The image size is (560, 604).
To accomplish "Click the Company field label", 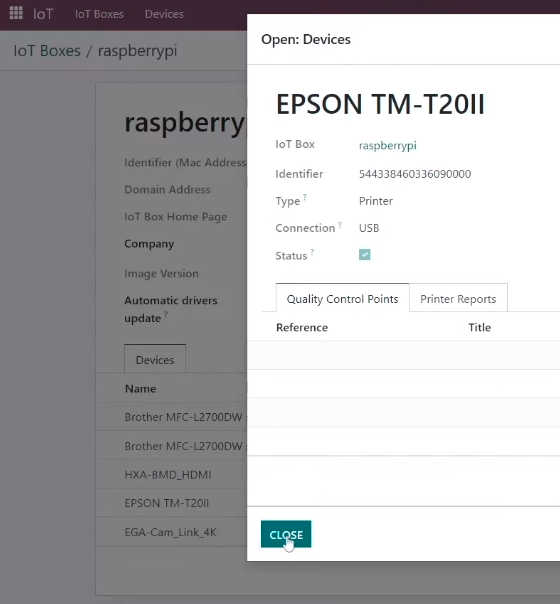I will [149, 244].
